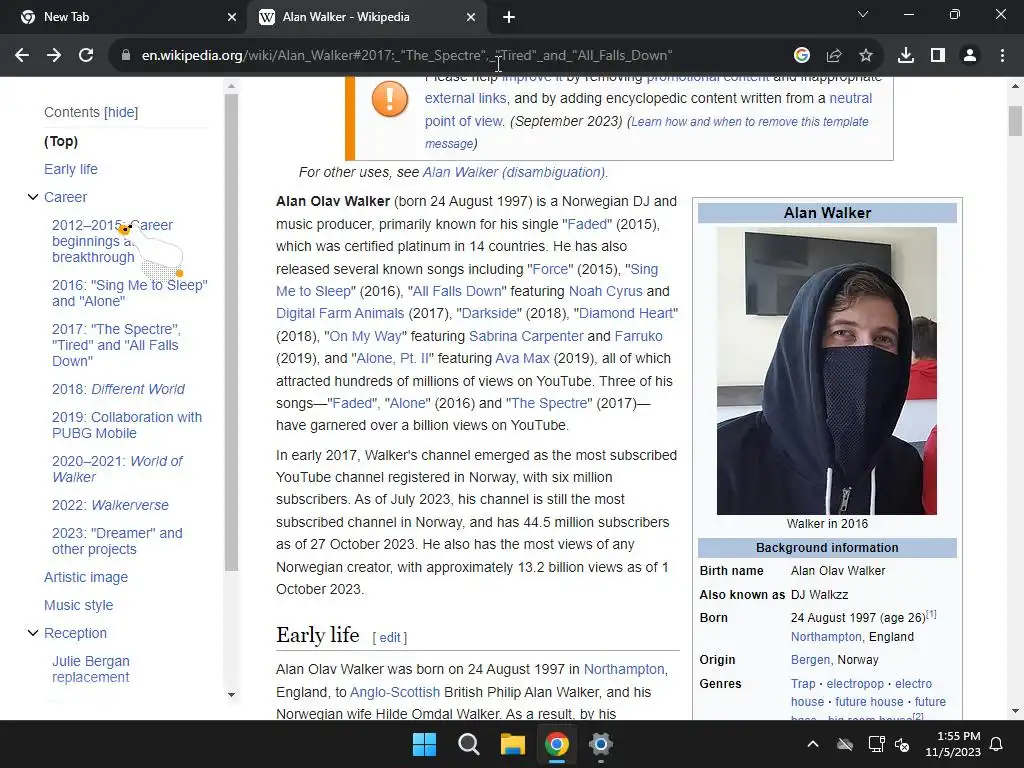Viewport: 1024px width, 768px height.
Task: Open 2023: "Dreamer" and other projects
Action: pos(117,541)
